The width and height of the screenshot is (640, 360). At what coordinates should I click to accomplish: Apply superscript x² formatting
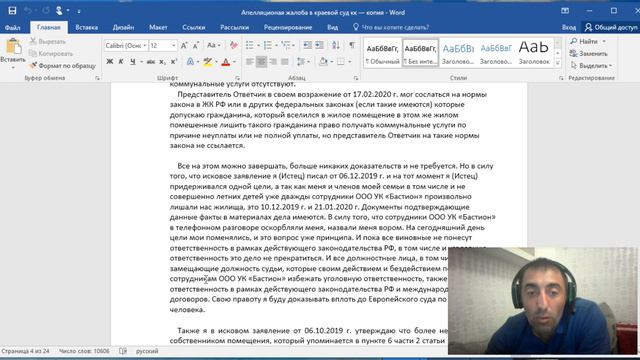(174, 62)
